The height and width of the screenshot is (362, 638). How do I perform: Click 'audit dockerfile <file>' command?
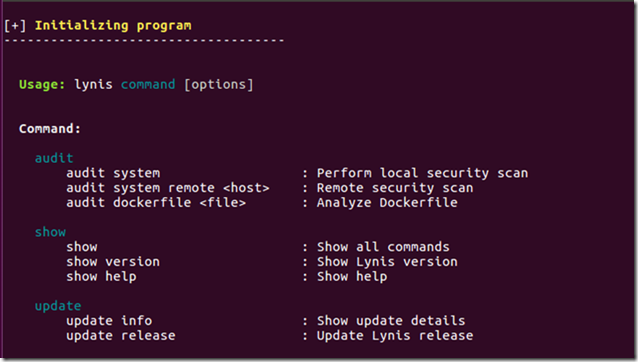(156, 203)
